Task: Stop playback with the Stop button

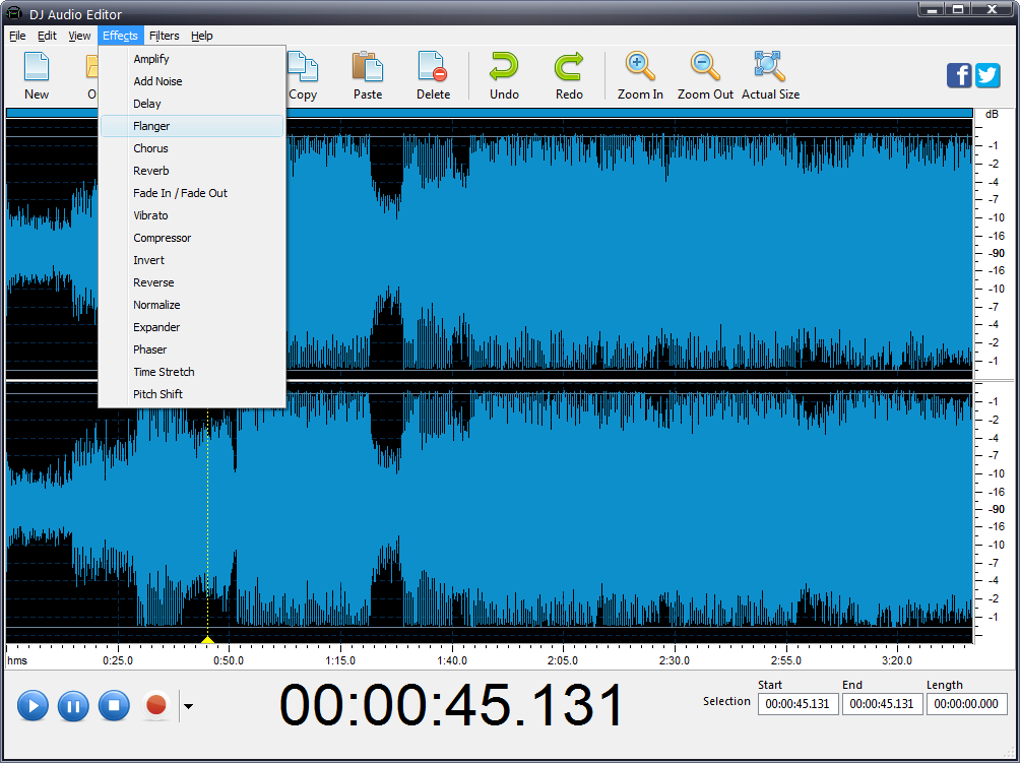Action: 114,706
